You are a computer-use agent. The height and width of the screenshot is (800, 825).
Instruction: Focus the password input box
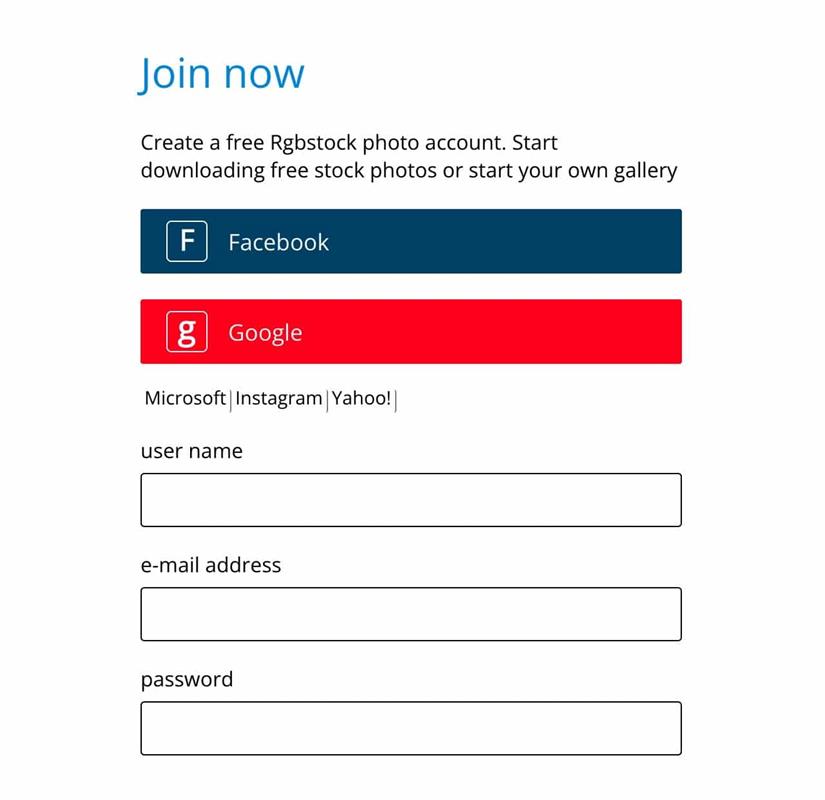[x=411, y=728]
